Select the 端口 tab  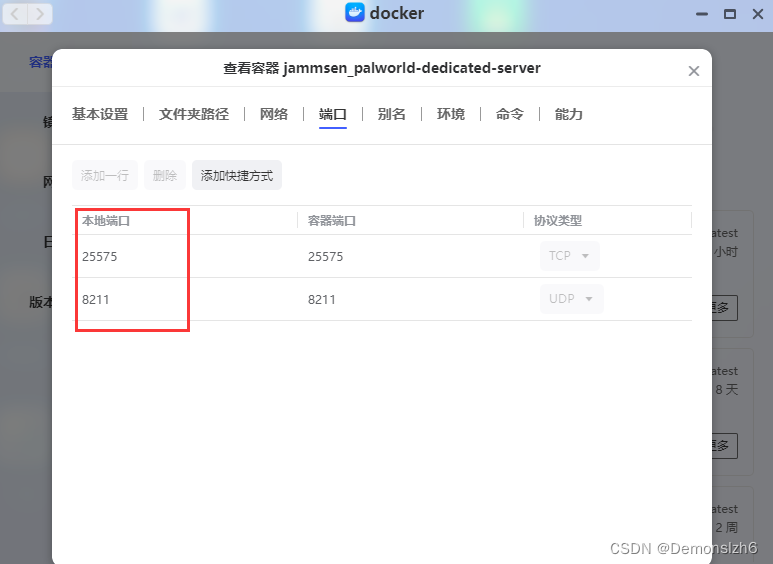pyautogui.click(x=333, y=114)
